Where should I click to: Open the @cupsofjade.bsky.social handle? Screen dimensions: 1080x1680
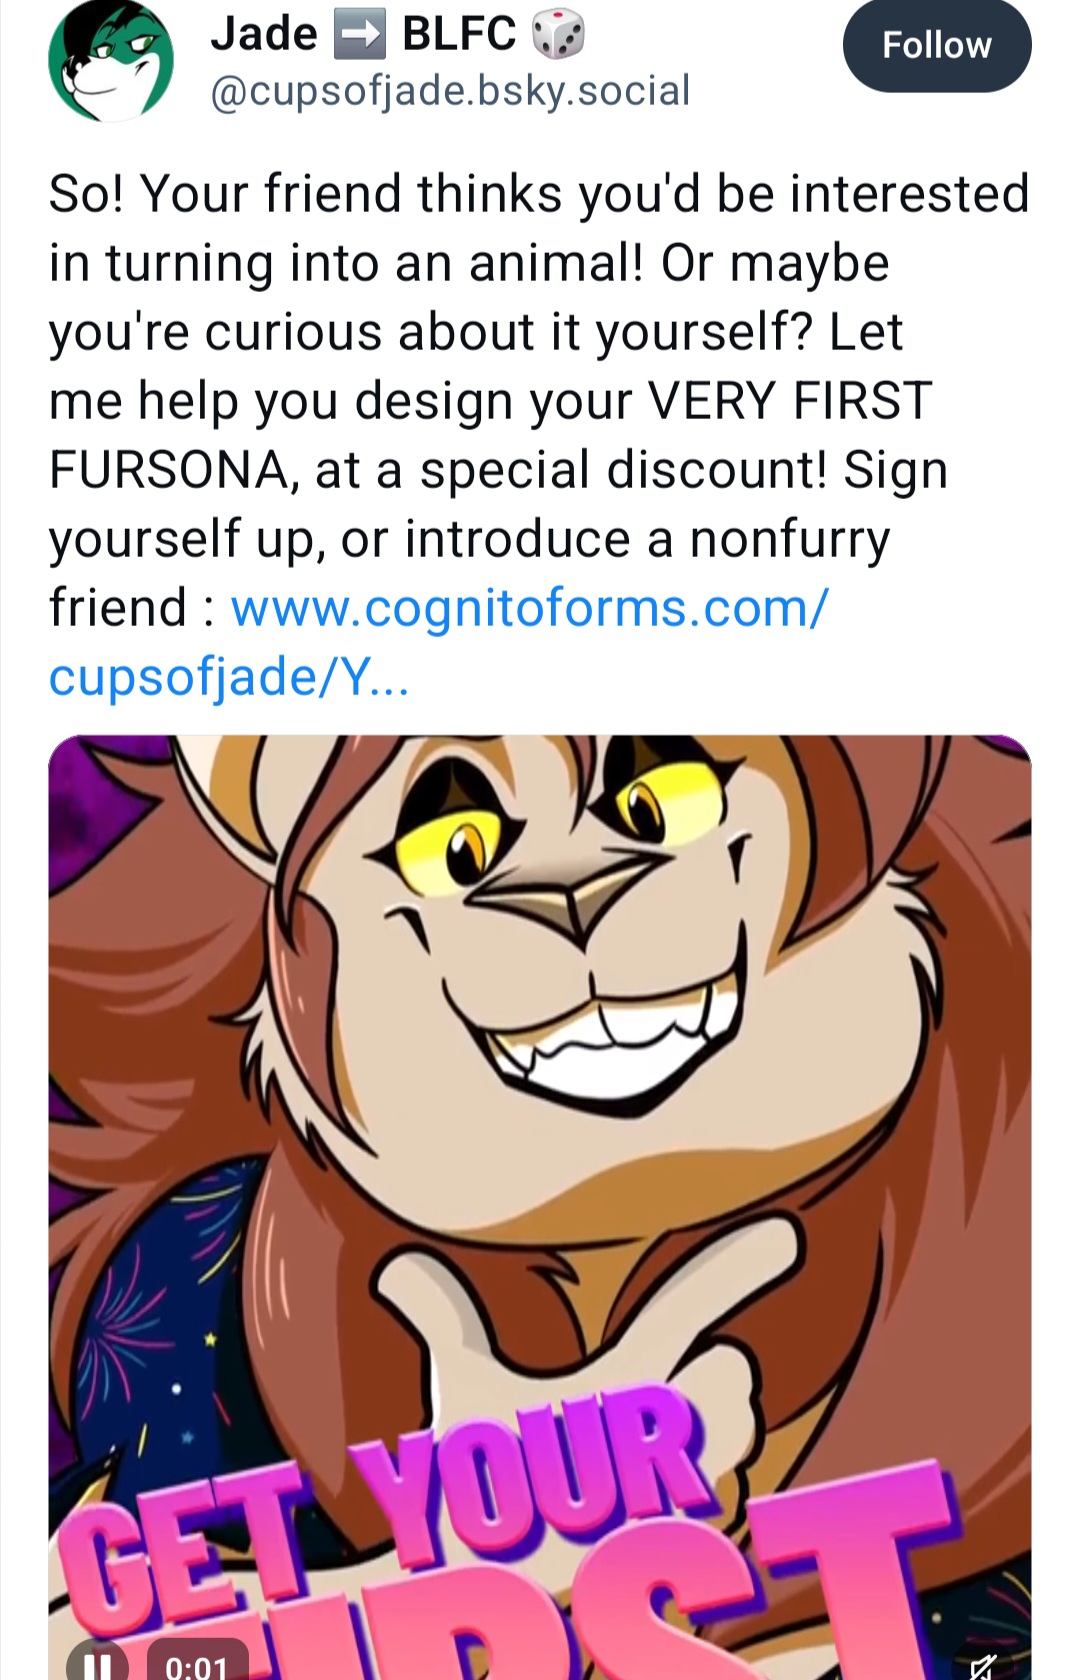click(x=449, y=91)
